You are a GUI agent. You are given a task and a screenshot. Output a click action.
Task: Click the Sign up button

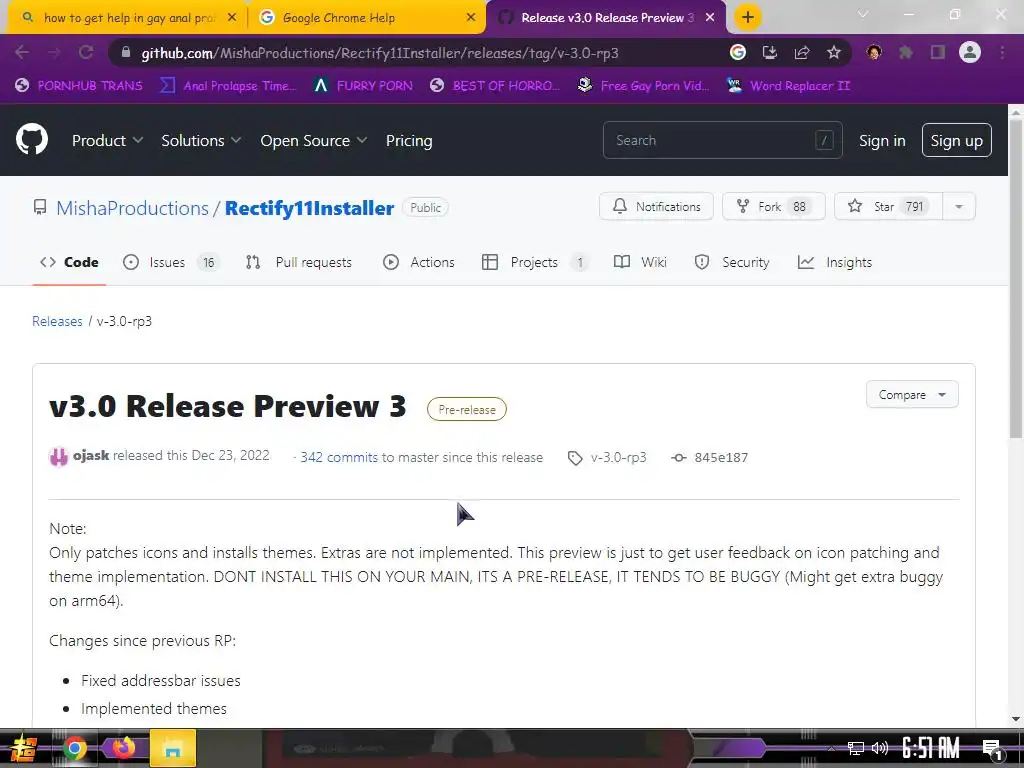[956, 140]
